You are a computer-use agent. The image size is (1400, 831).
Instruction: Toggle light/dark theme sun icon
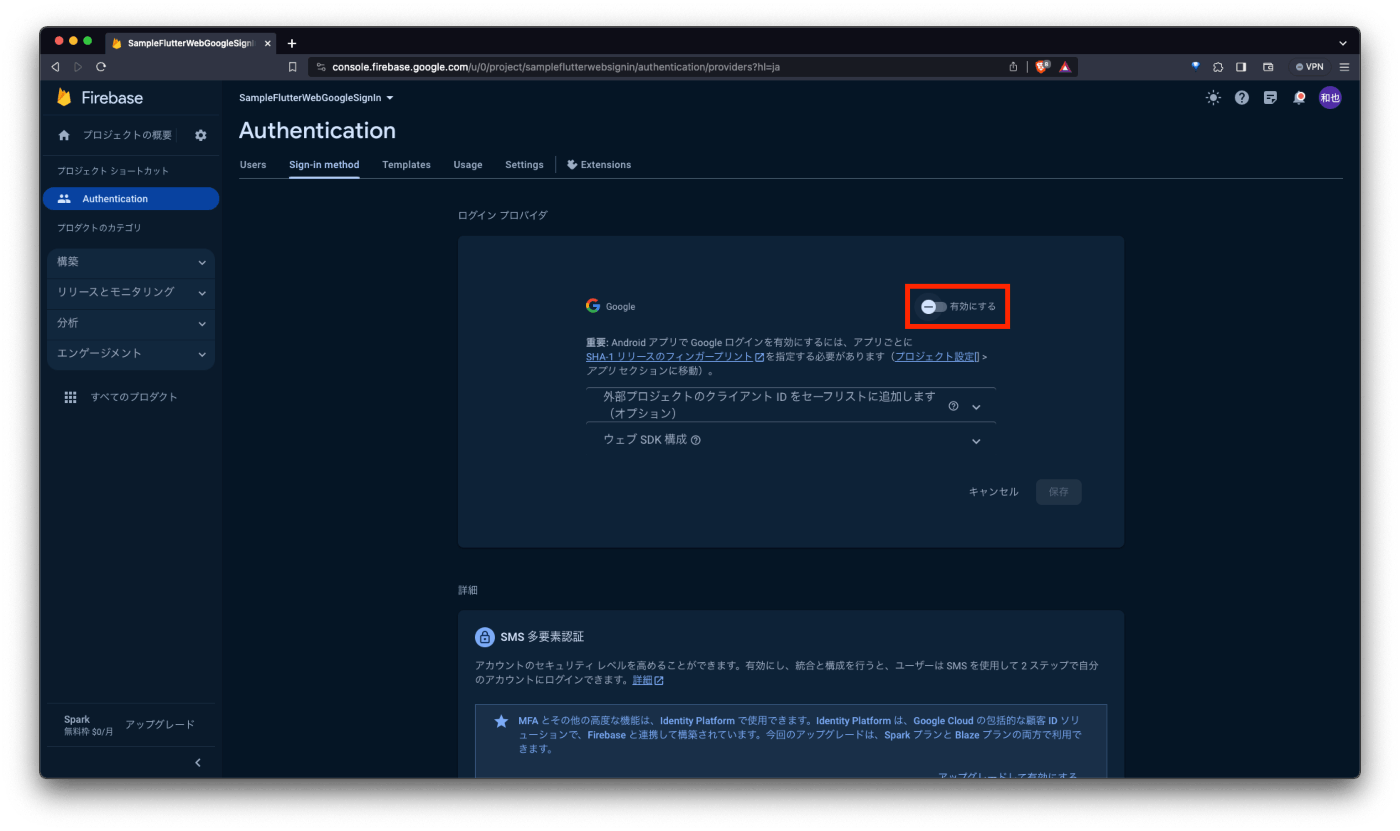coord(1213,97)
